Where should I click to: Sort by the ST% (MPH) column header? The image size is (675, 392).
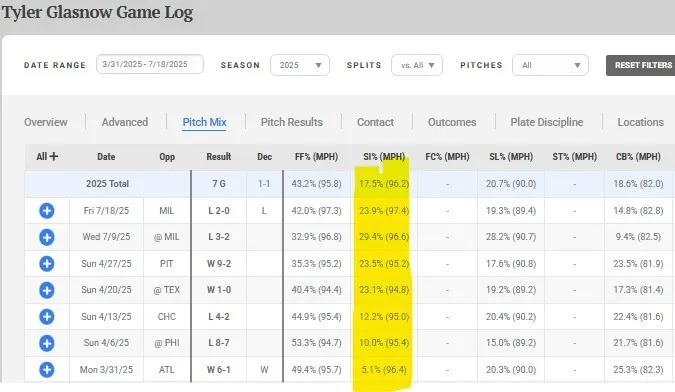[575, 157]
